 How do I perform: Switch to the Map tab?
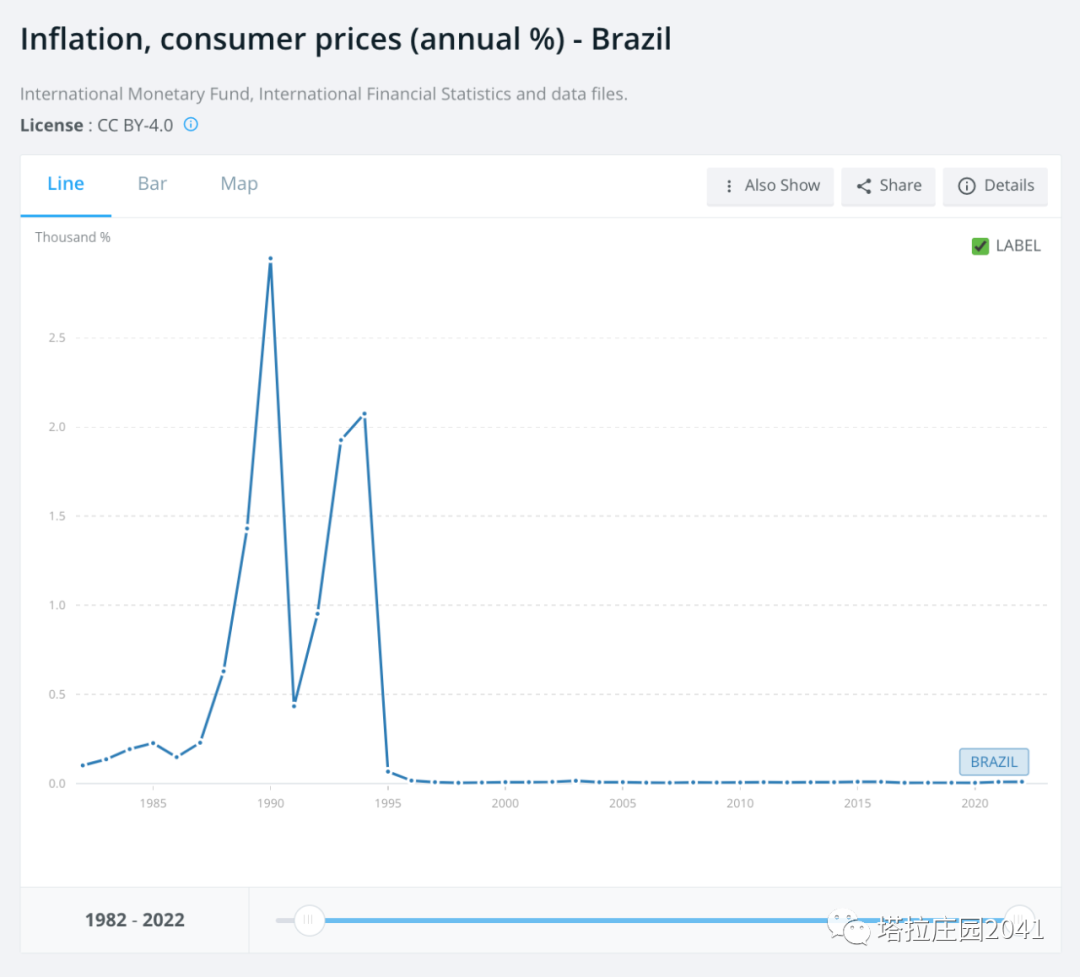point(239,184)
